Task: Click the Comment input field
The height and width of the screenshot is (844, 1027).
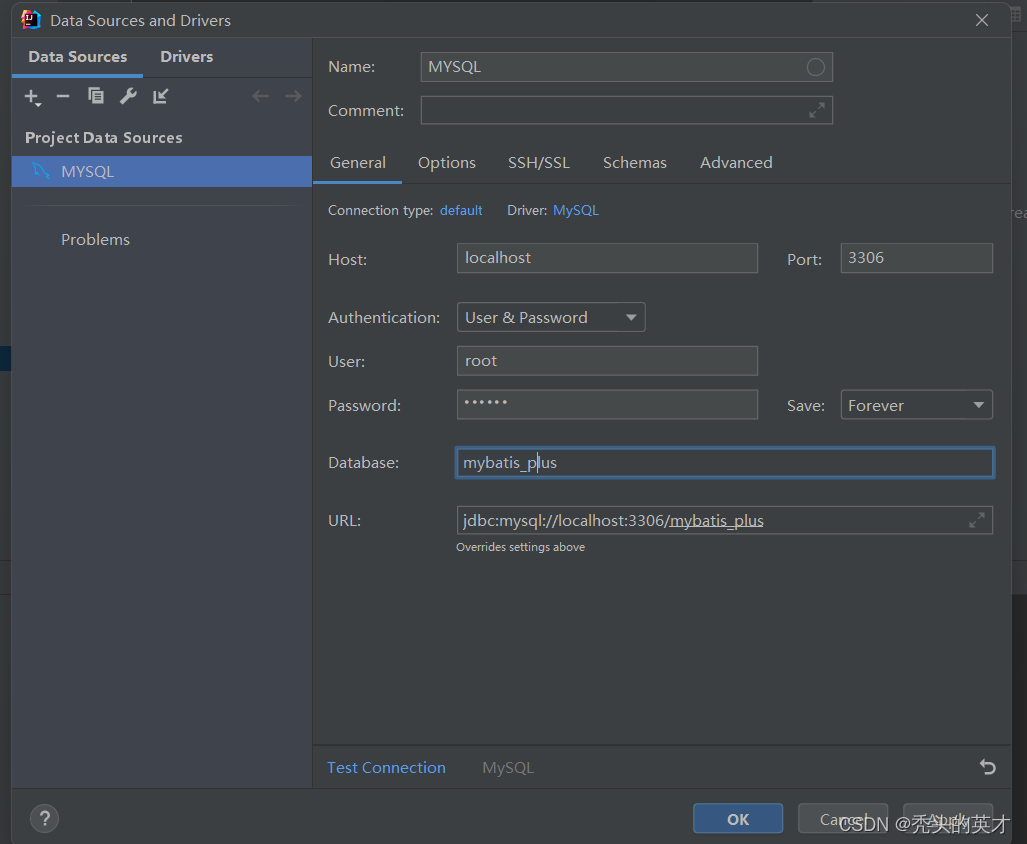Action: coord(626,110)
